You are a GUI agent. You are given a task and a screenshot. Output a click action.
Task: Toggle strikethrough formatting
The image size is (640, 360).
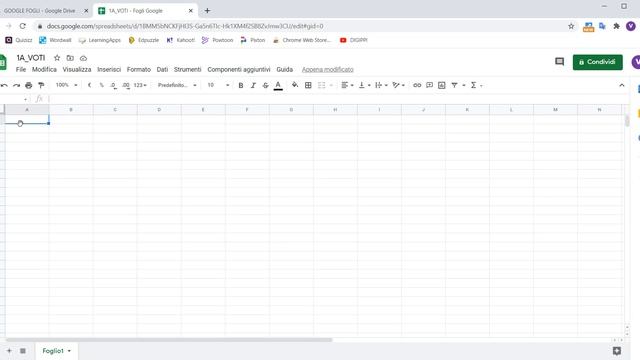(266, 85)
